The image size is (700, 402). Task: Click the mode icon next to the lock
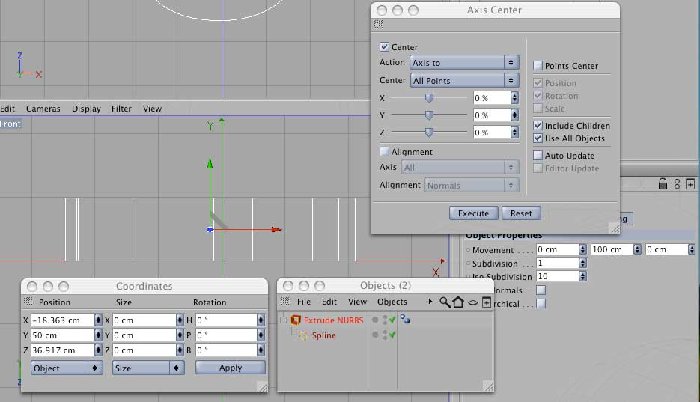[677, 184]
